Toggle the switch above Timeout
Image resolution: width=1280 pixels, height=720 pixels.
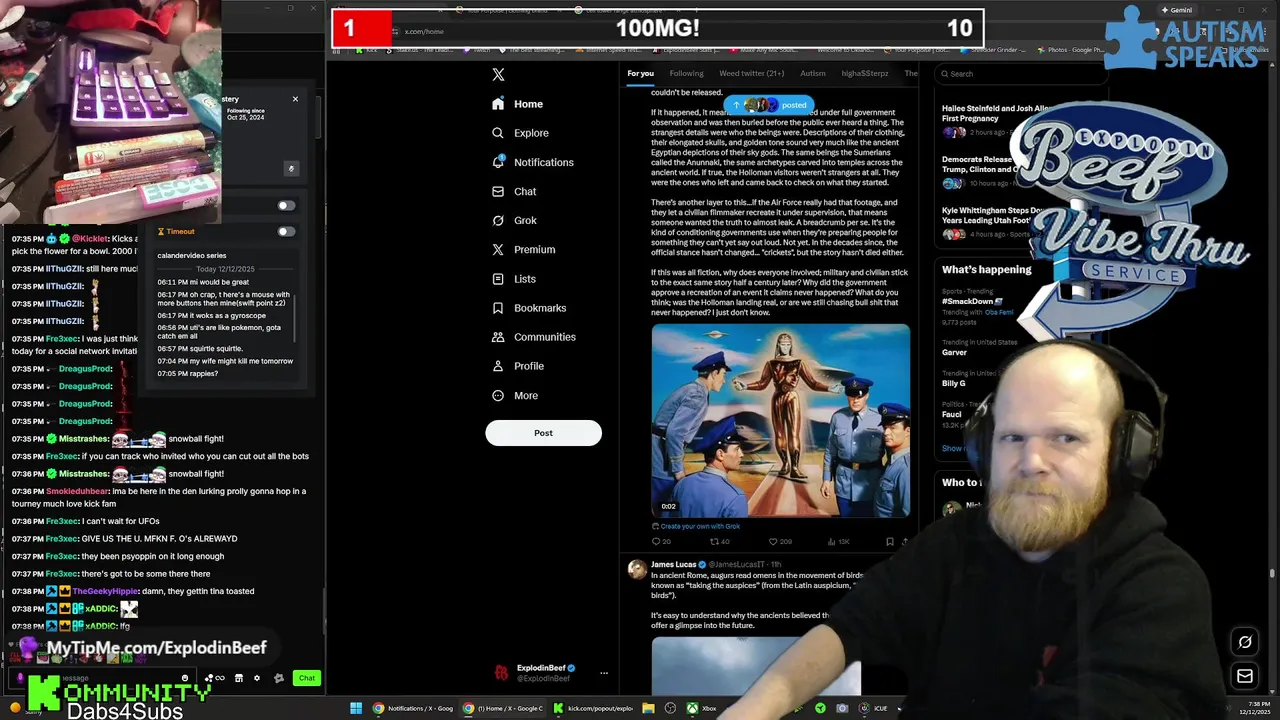(x=286, y=205)
